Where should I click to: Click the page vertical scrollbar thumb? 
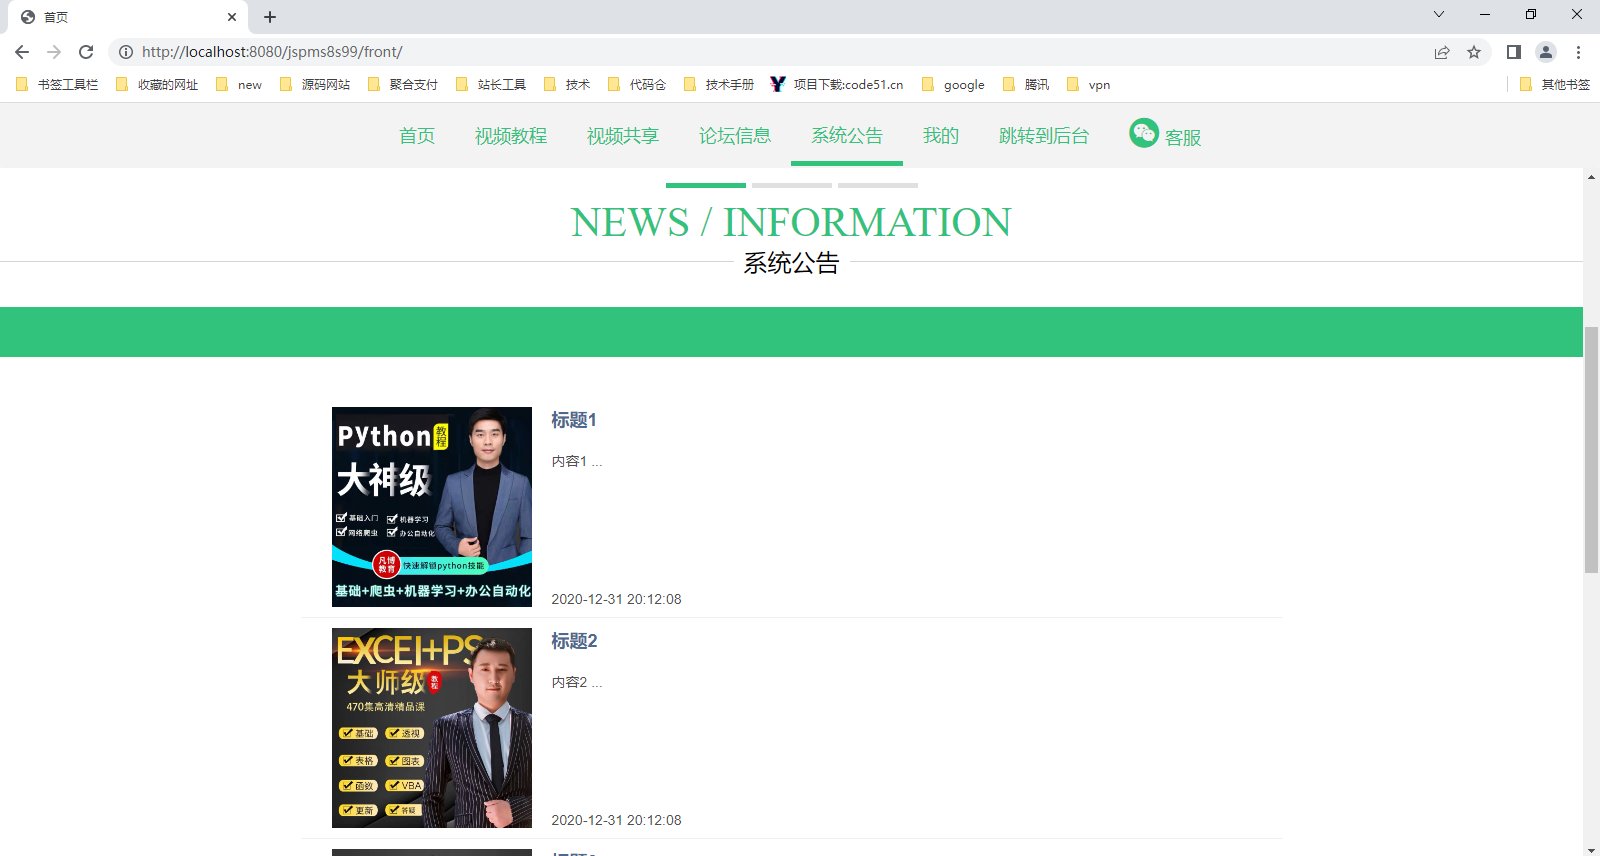coord(1591,449)
